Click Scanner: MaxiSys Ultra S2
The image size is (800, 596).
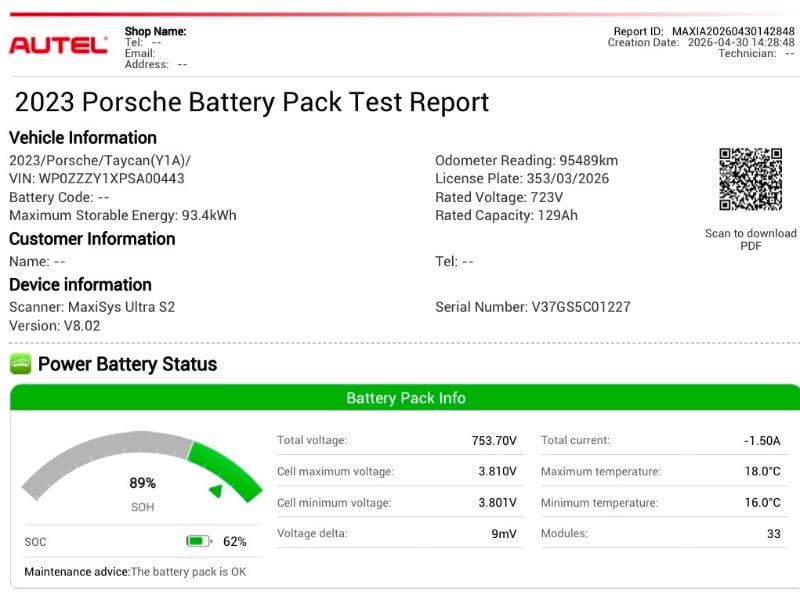pos(92,307)
